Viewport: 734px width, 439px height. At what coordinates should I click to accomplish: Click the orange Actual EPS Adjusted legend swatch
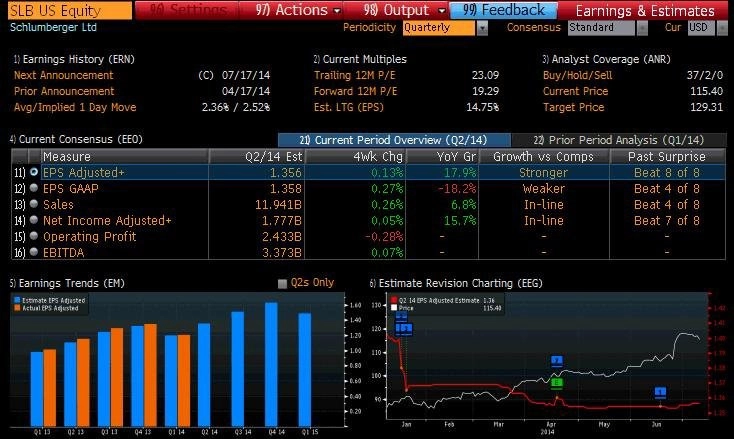[x=17, y=308]
